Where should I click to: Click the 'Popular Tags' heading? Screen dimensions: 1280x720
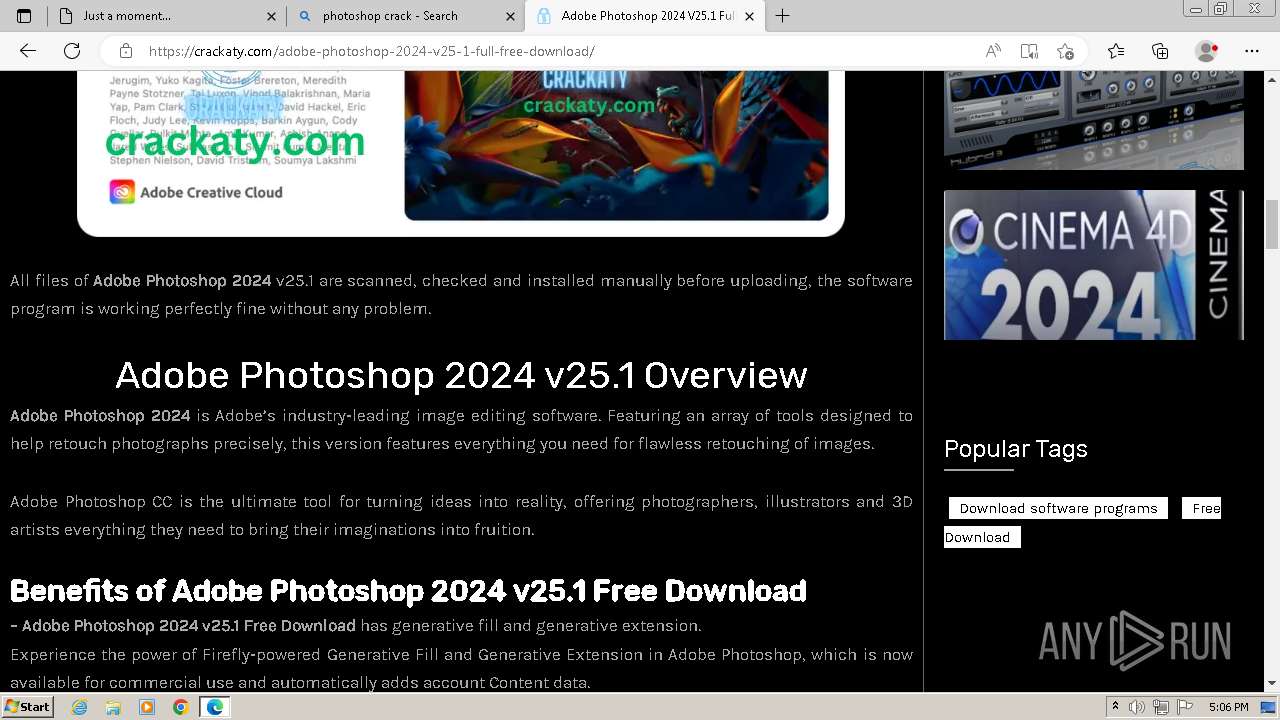click(1016, 448)
